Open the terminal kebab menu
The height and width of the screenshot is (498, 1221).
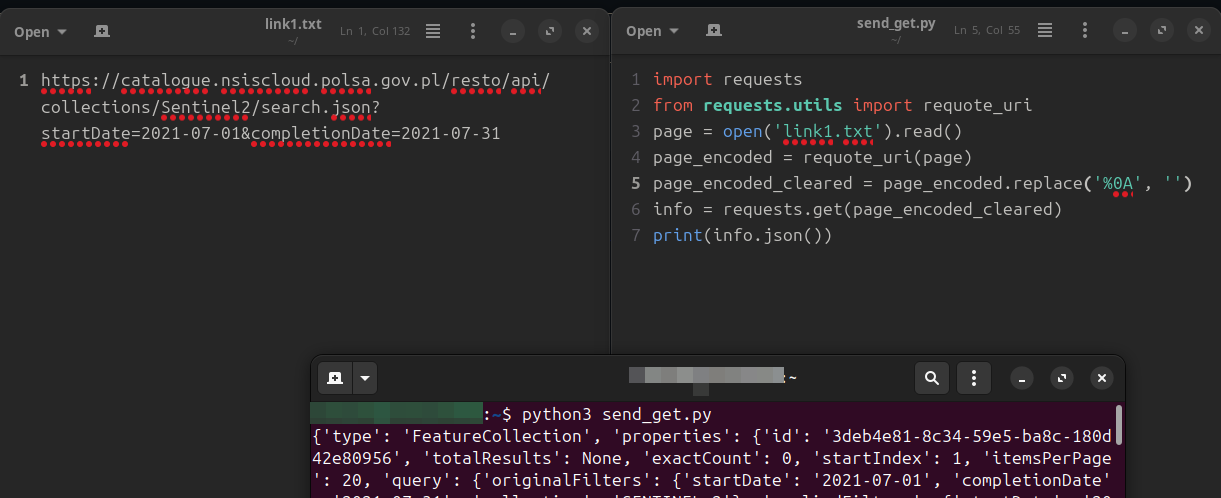click(973, 378)
